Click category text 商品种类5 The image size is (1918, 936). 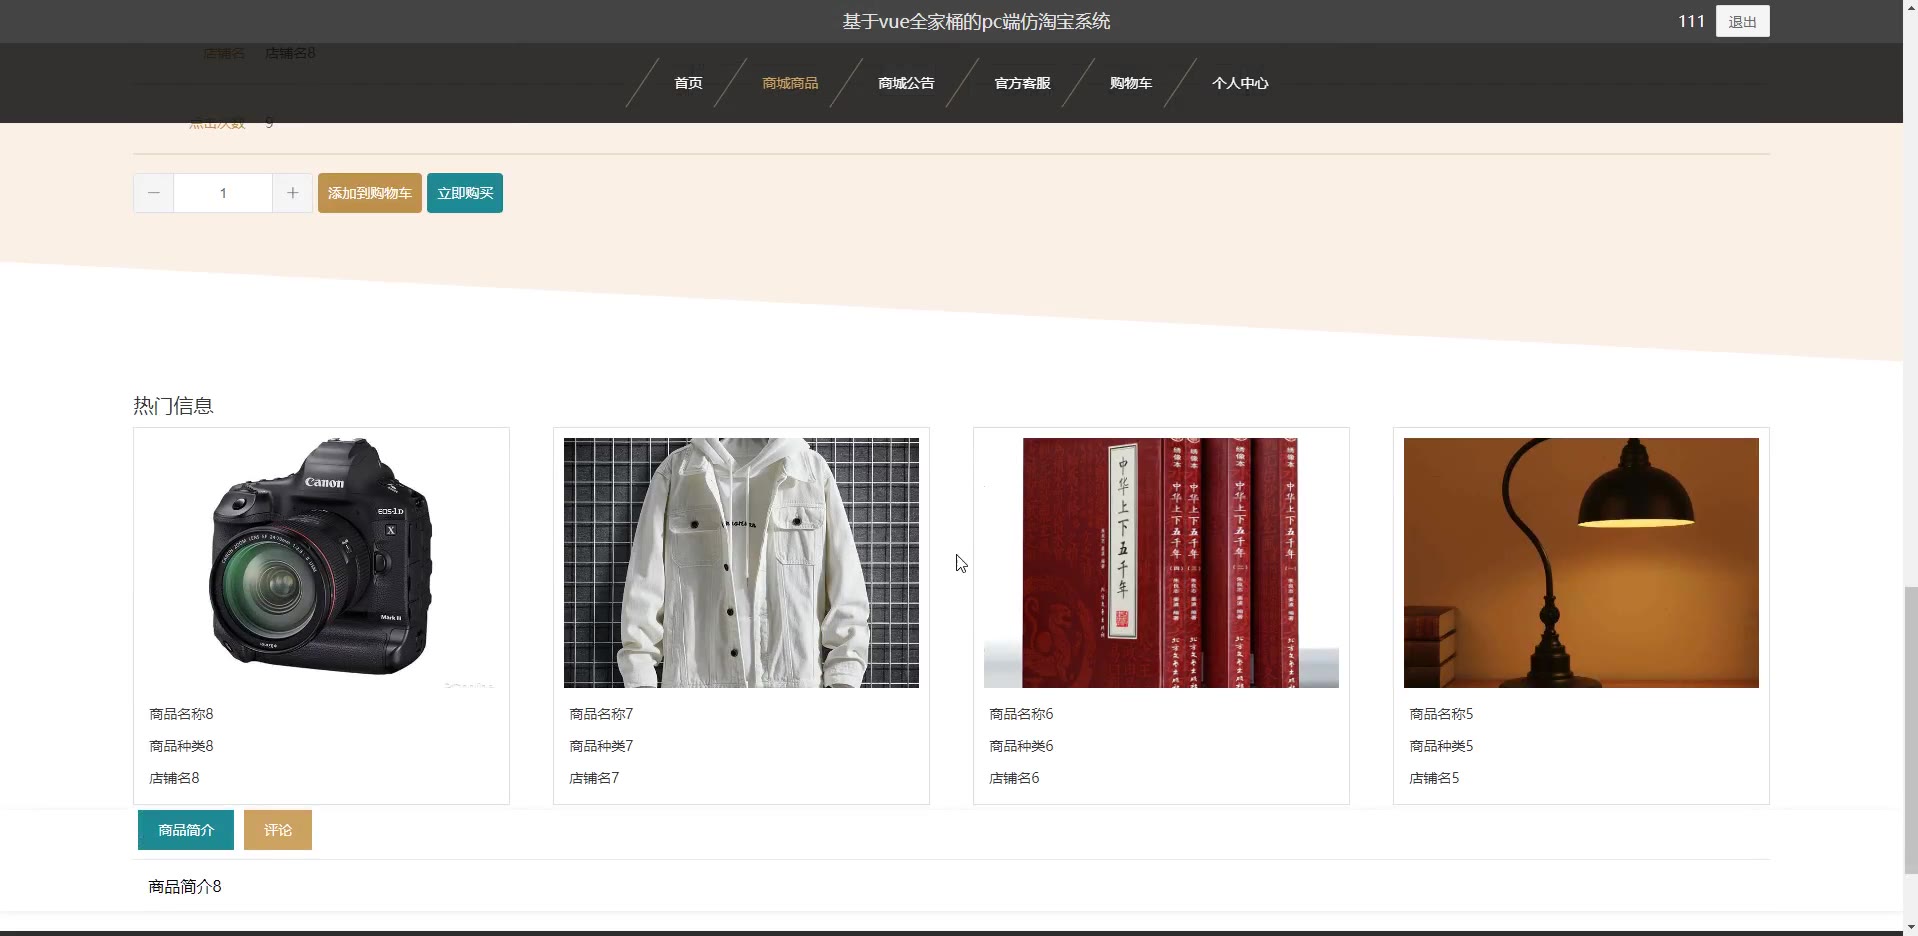[x=1441, y=746]
